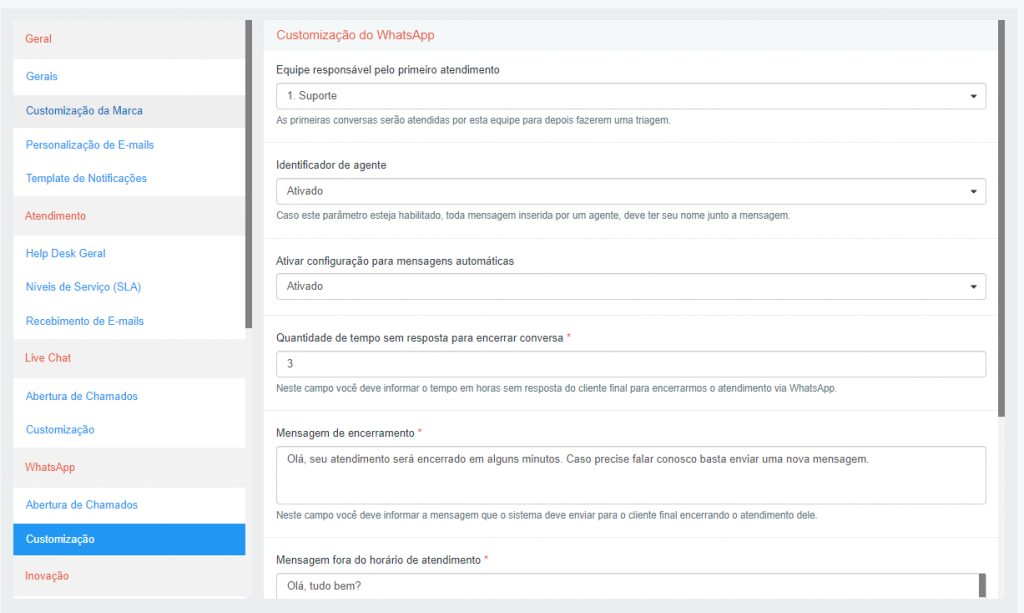
Task: Click the WhatsApp section header
Action: (50, 467)
